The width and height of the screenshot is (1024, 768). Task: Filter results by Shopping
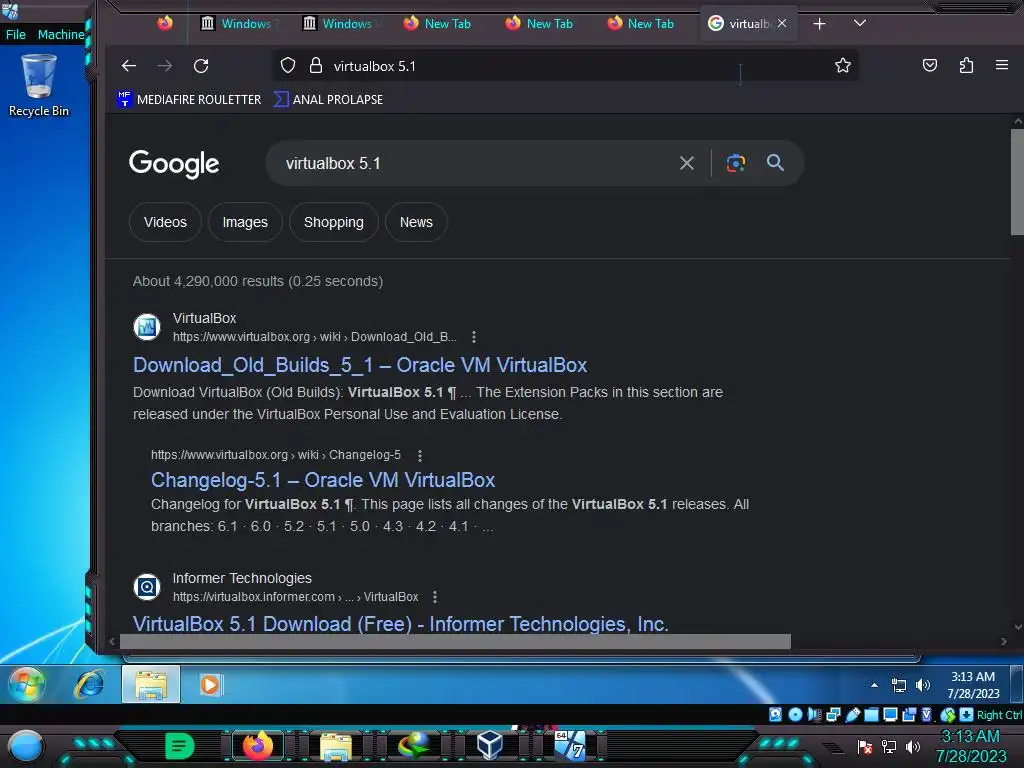click(334, 222)
